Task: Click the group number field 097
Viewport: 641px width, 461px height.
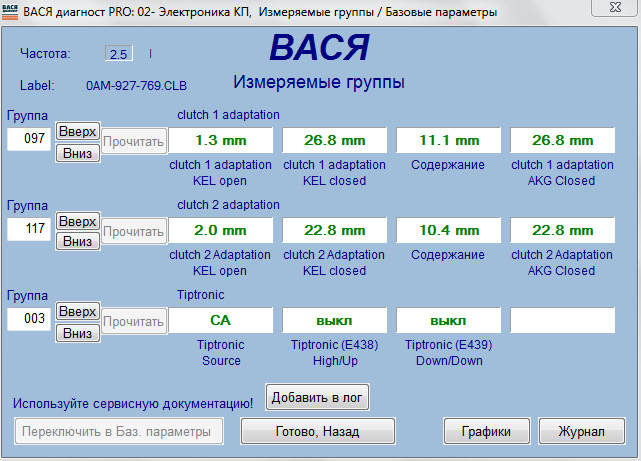Action: [29, 139]
